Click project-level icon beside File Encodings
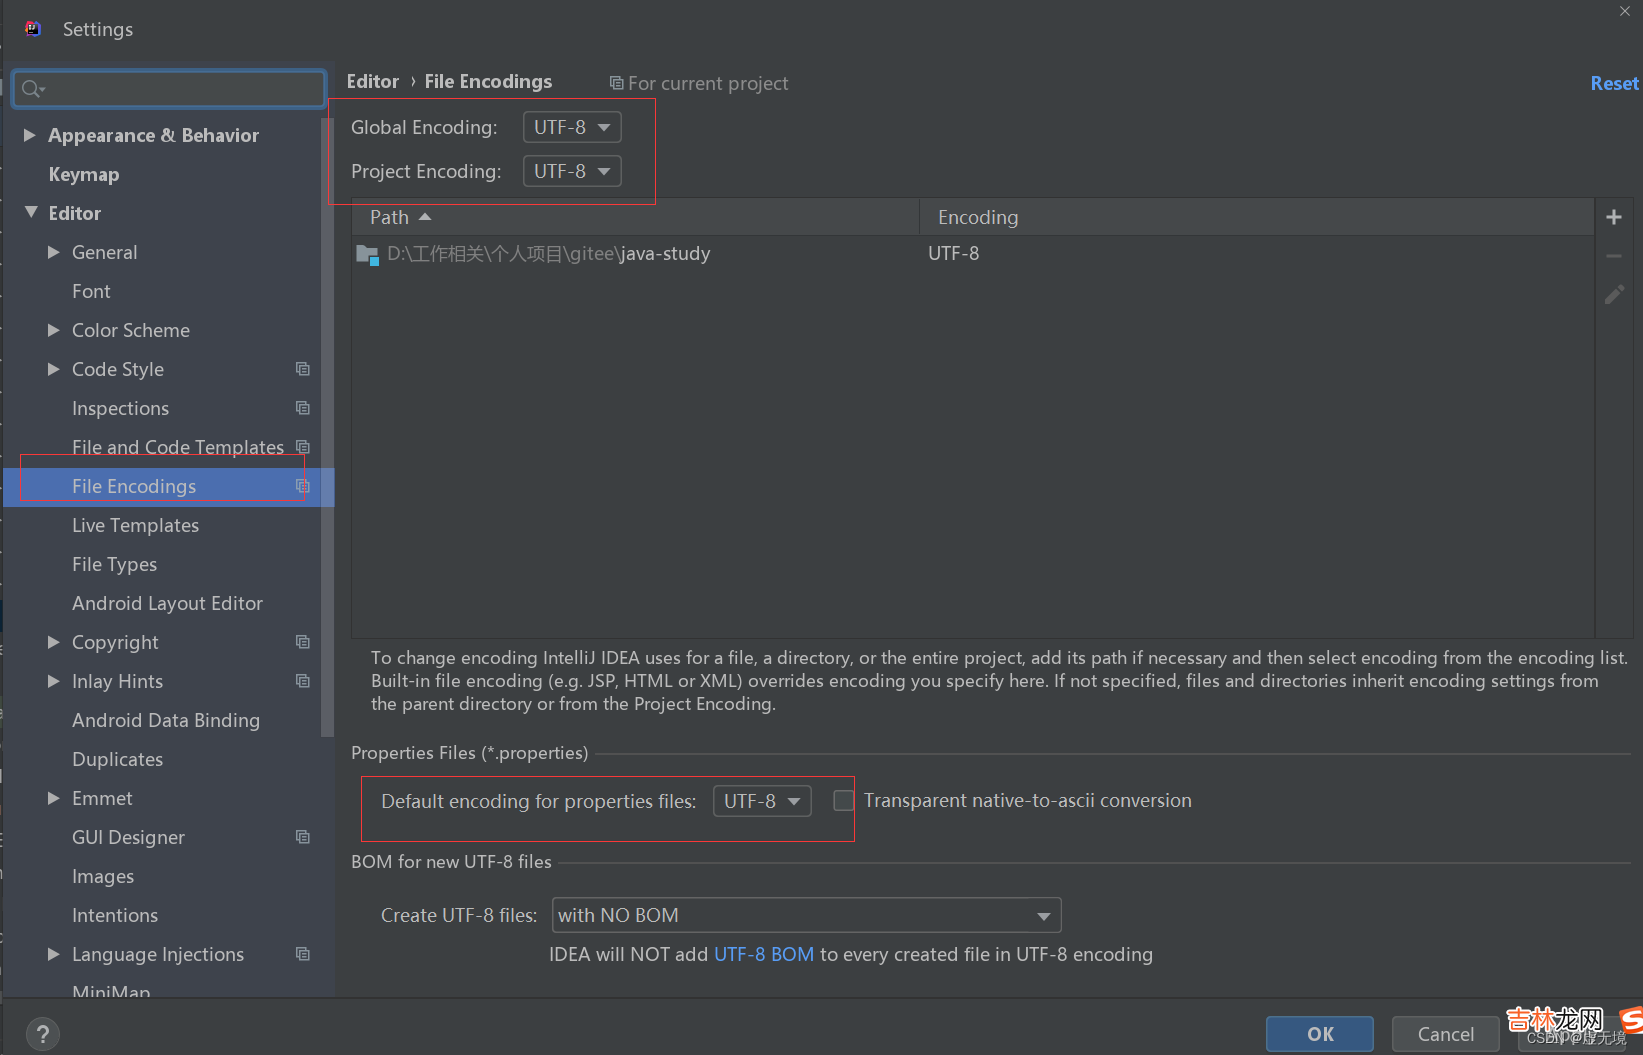Viewport: 1643px width, 1055px height. pyautogui.click(x=303, y=486)
